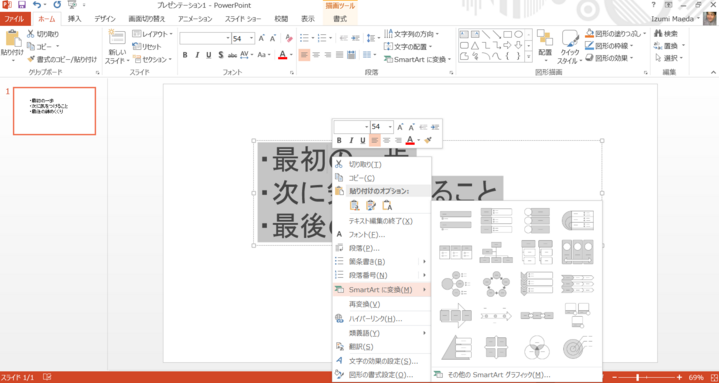This screenshot has width=719, height=383.
Task: Click Format Painter brush in mini toolbar
Action: [428, 140]
